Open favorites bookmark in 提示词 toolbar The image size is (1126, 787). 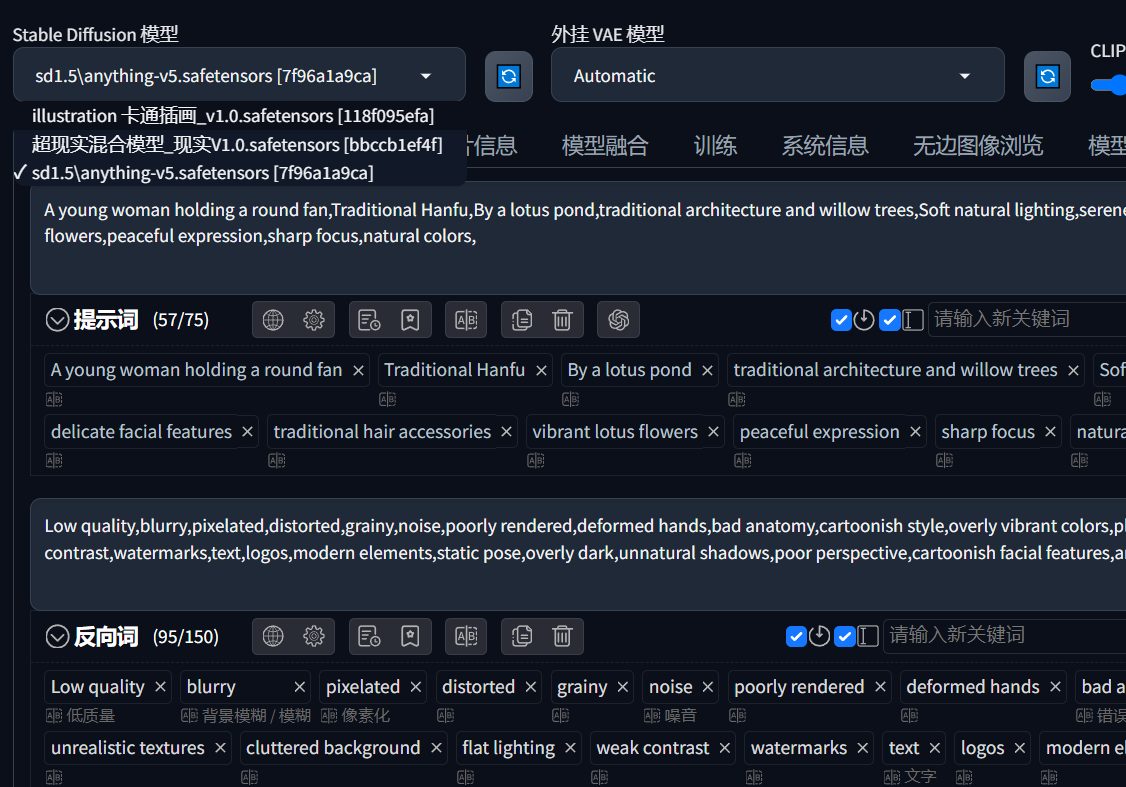point(410,320)
